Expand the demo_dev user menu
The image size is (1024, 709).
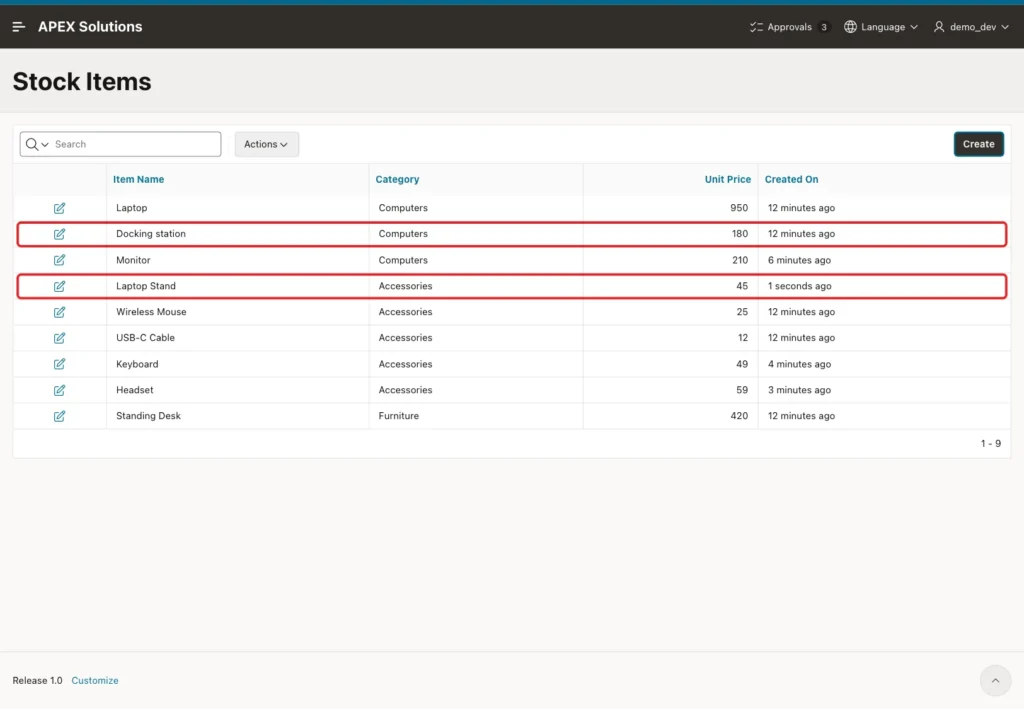[971, 27]
